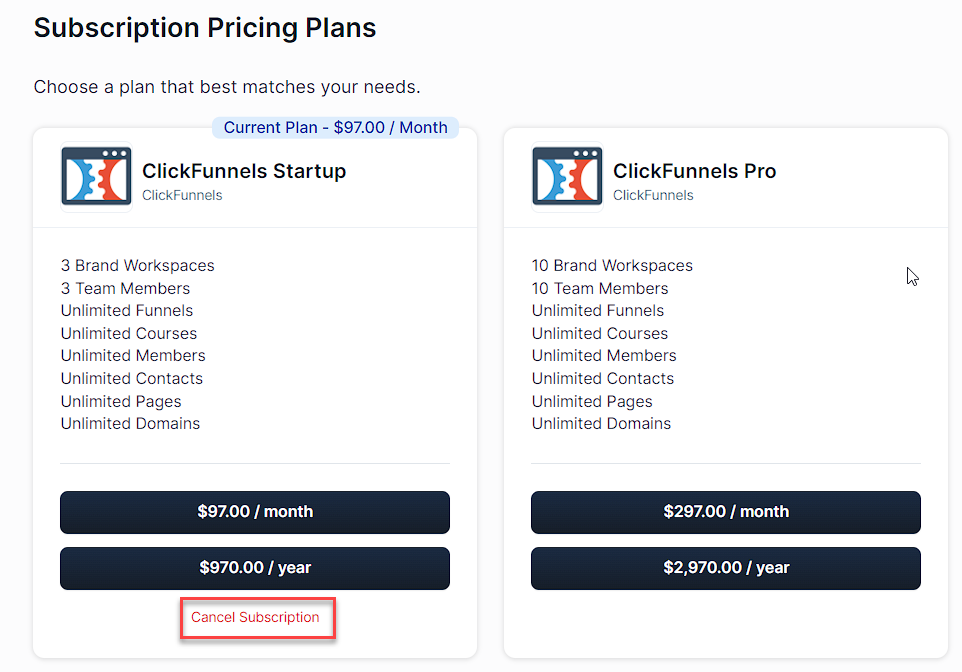962x672 pixels.
Task: Click the Current Plan - $97.00 / Month badge
Action: (334, 127)
